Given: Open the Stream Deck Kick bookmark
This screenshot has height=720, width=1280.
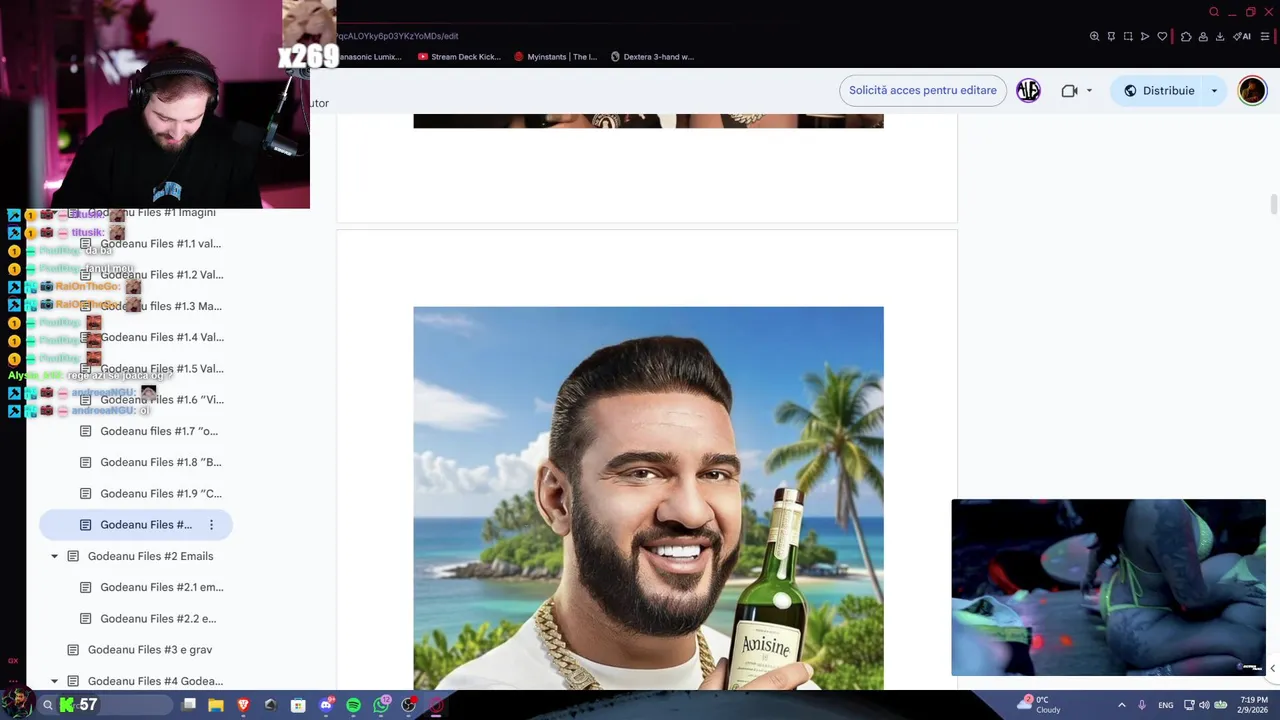Looking at the screenshot, I should point(459,57).
